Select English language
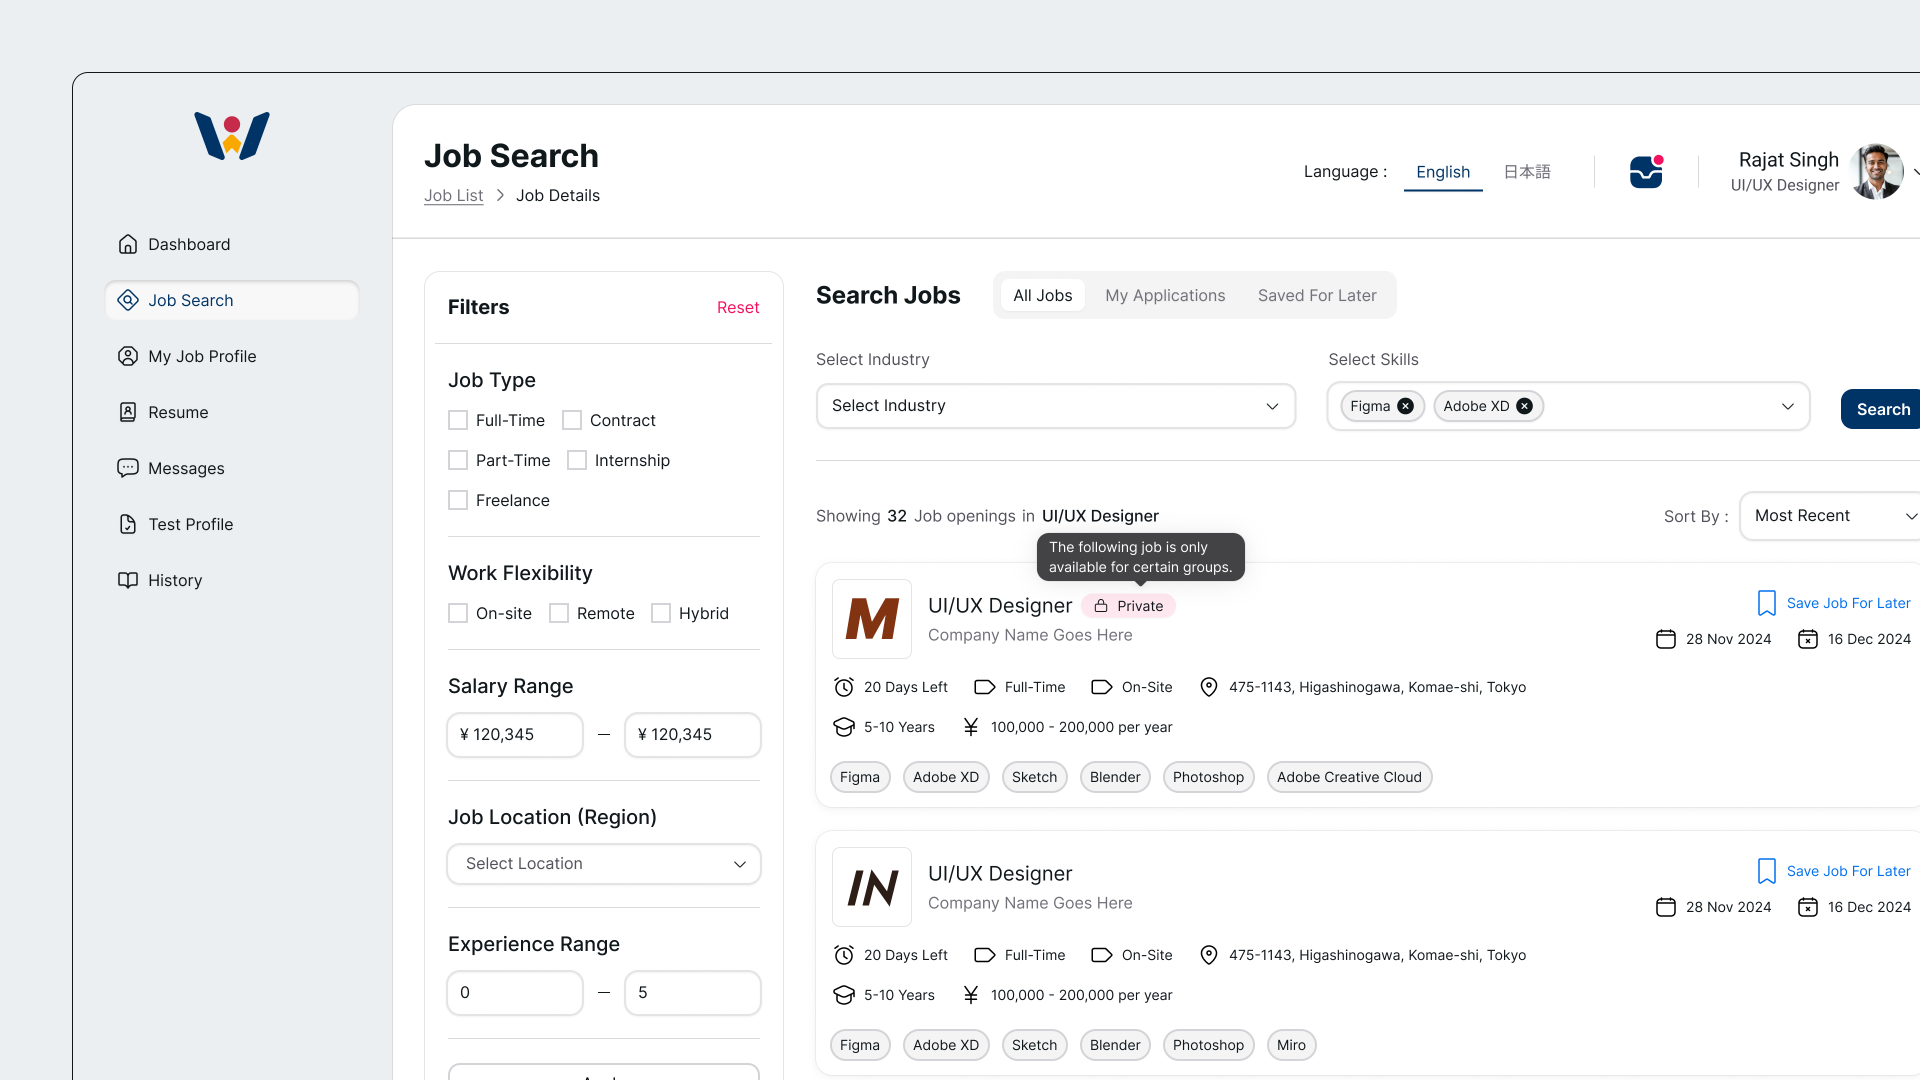This screenshot has width=1920, height=1080. point(1443,172)
